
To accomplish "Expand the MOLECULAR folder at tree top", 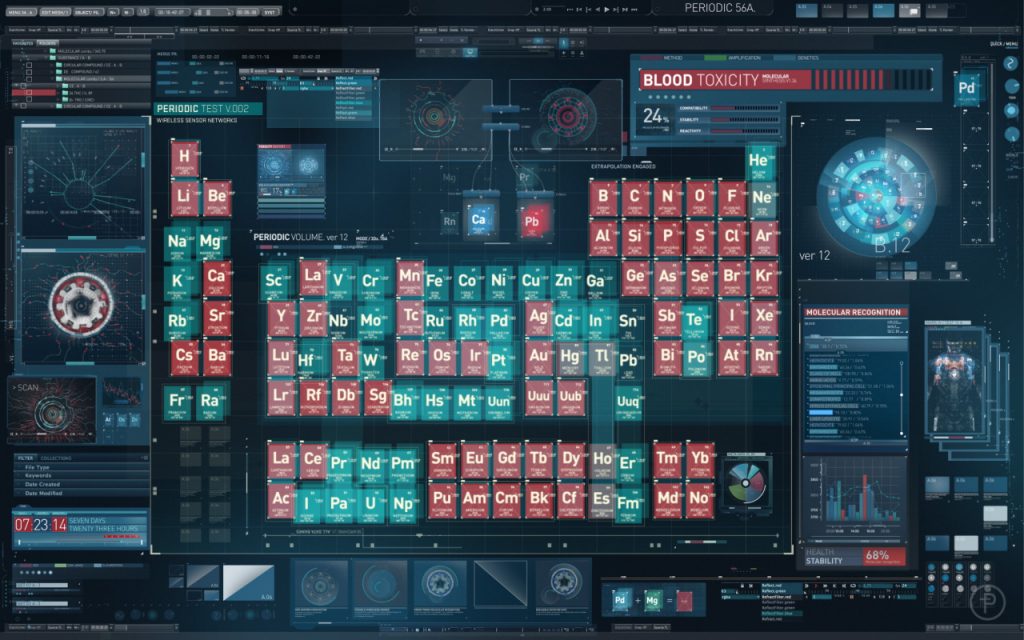I will [x=45, y=51].
